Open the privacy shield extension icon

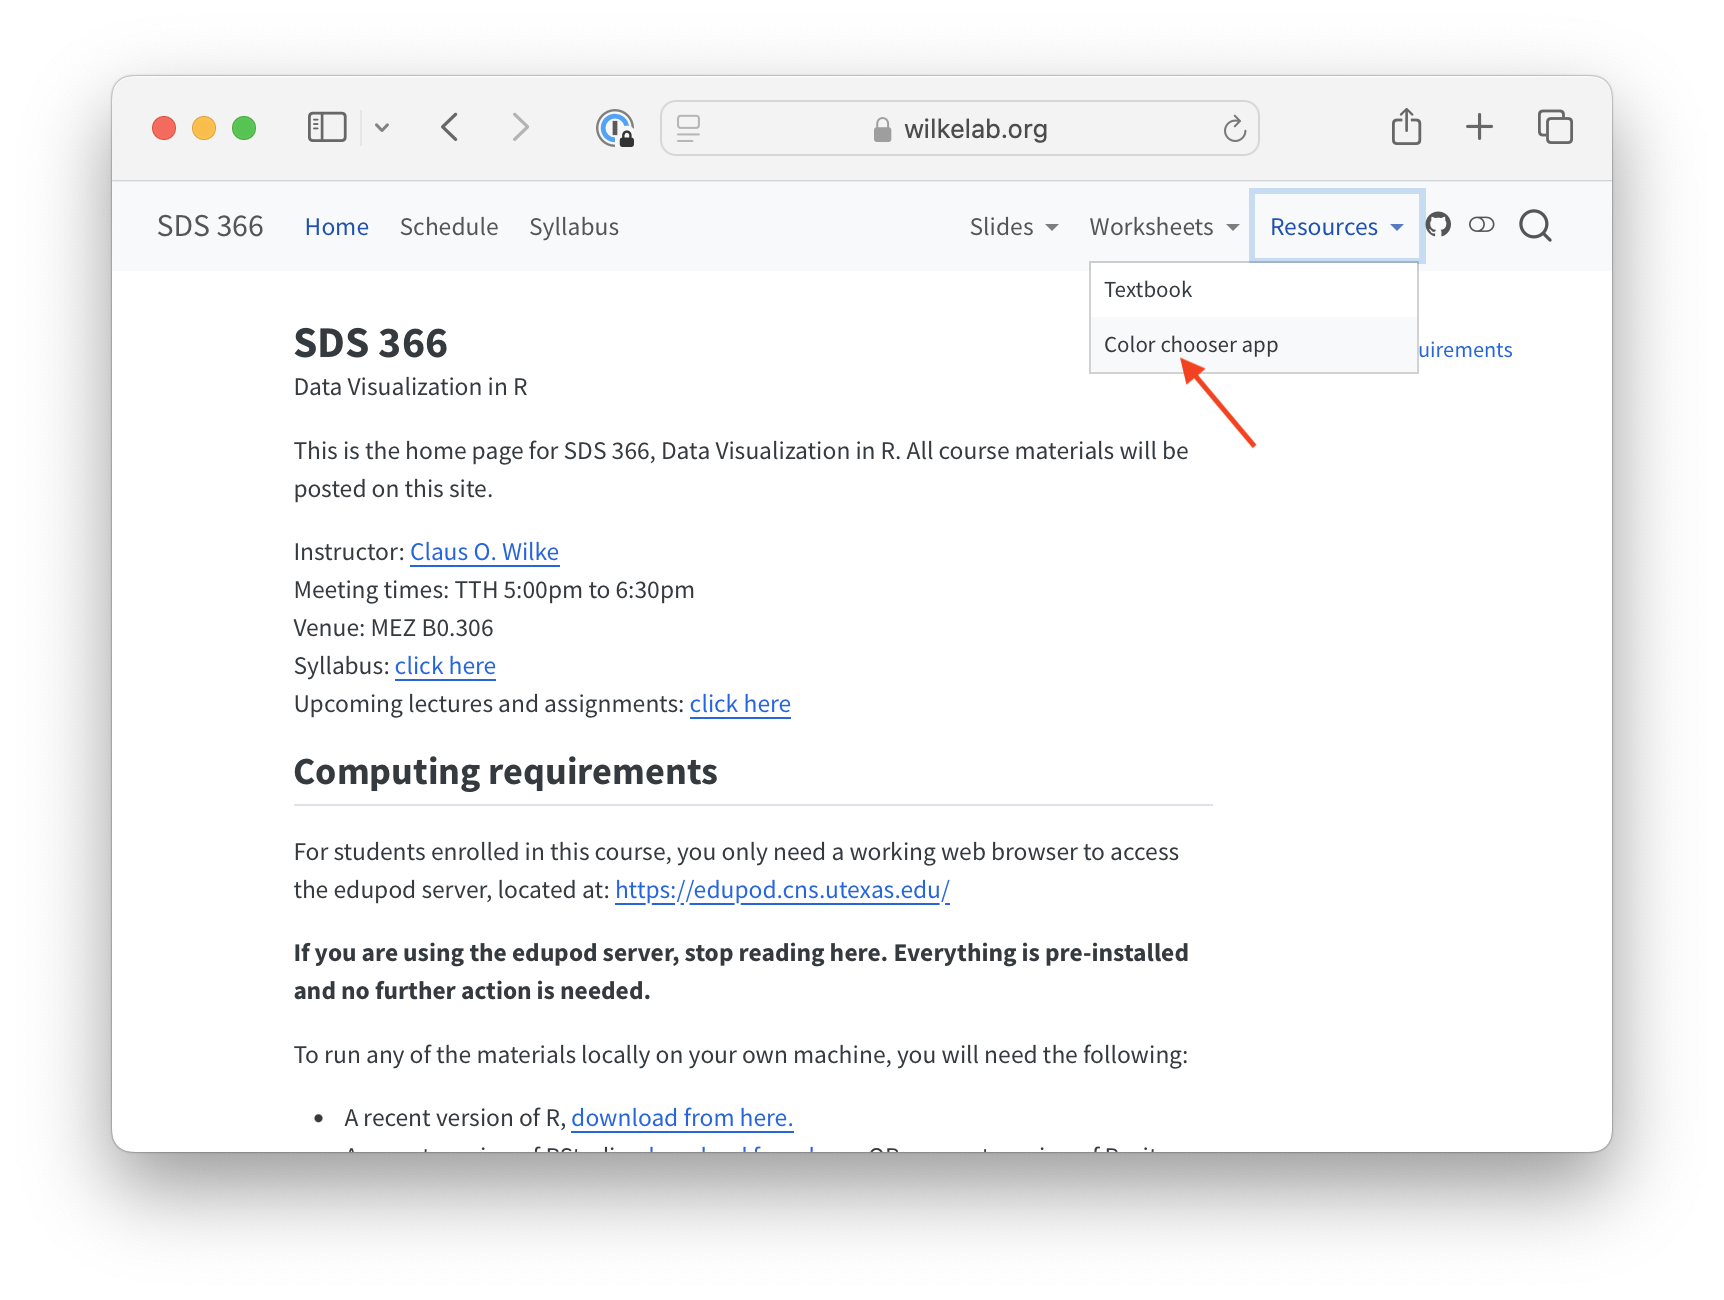[x=615, y=128]
